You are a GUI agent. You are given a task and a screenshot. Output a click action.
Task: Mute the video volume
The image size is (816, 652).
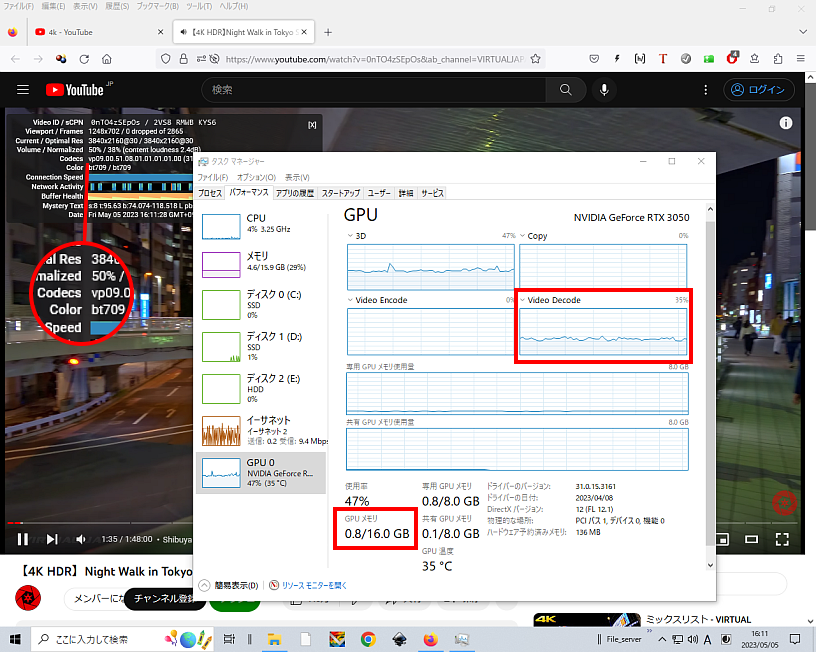pyautogui.click(x=80, y=539)
